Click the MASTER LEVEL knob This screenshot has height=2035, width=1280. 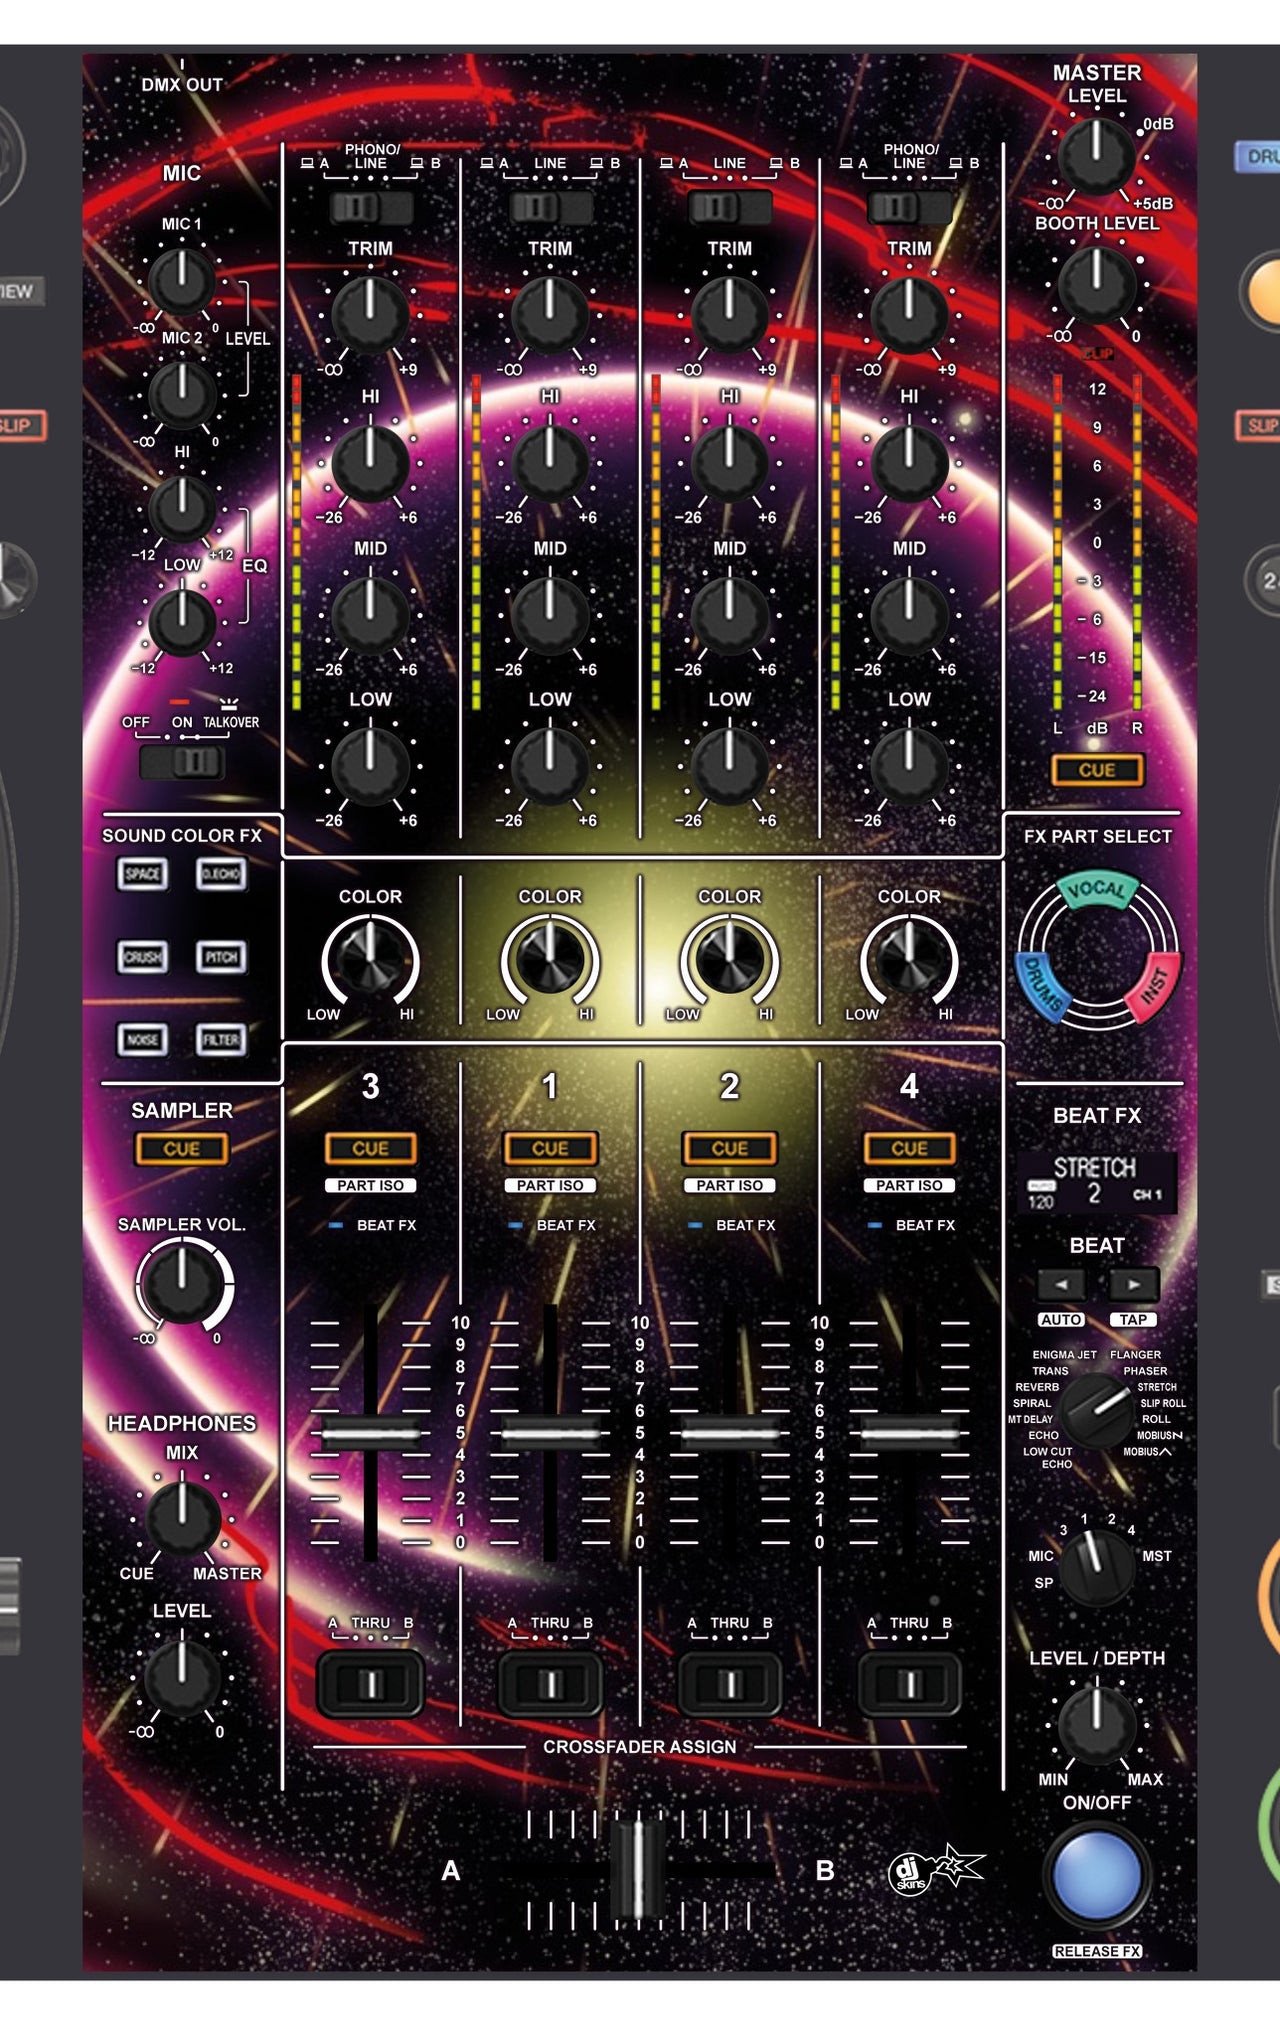pyautogui.click(x=1097, y=155)
